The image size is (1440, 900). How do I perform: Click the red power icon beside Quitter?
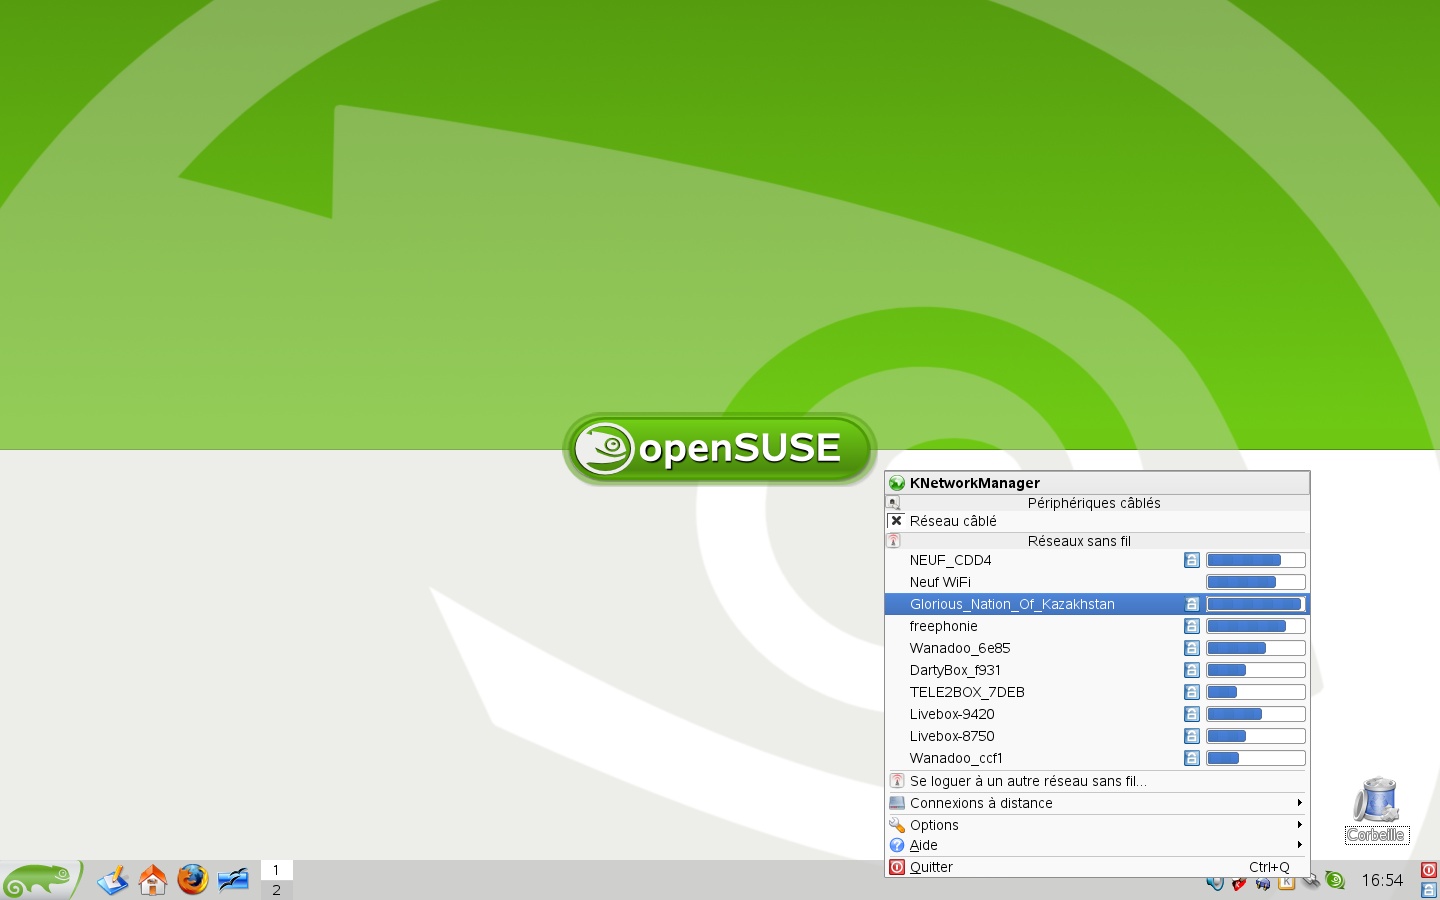pos(897,867)
